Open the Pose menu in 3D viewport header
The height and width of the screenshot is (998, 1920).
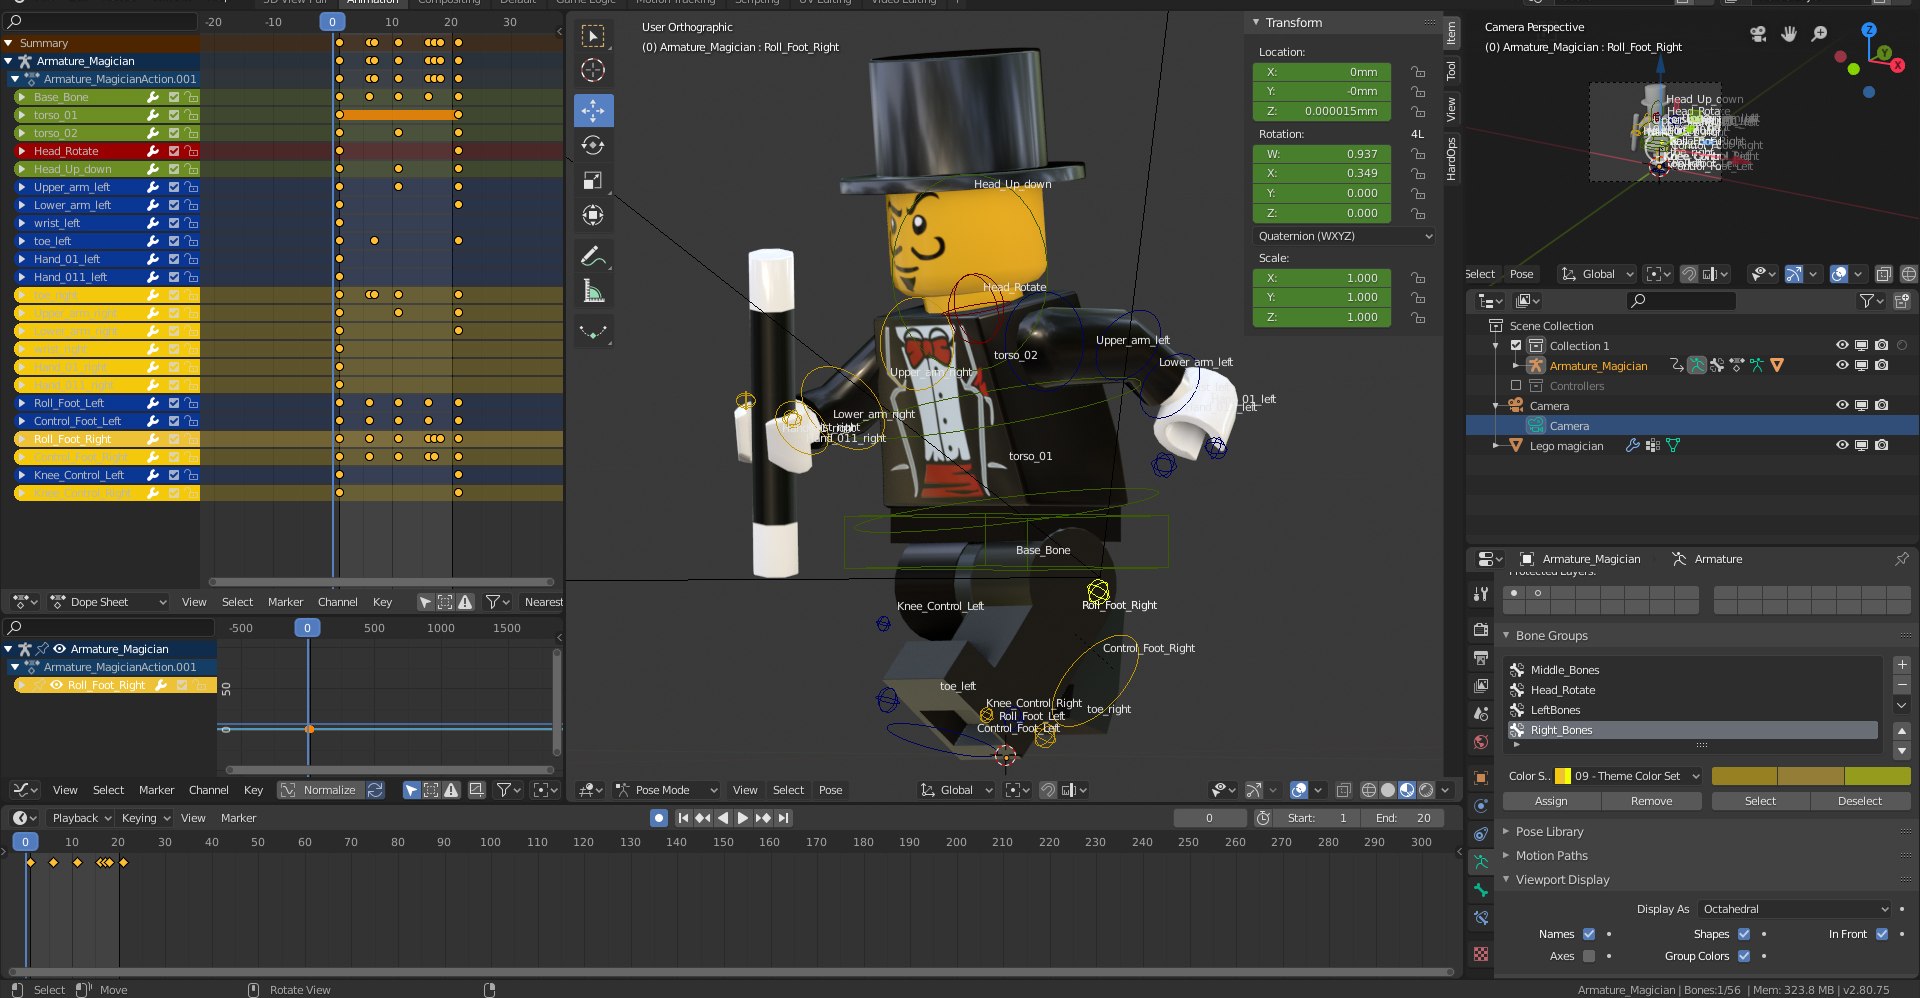(x=830, y=790)
